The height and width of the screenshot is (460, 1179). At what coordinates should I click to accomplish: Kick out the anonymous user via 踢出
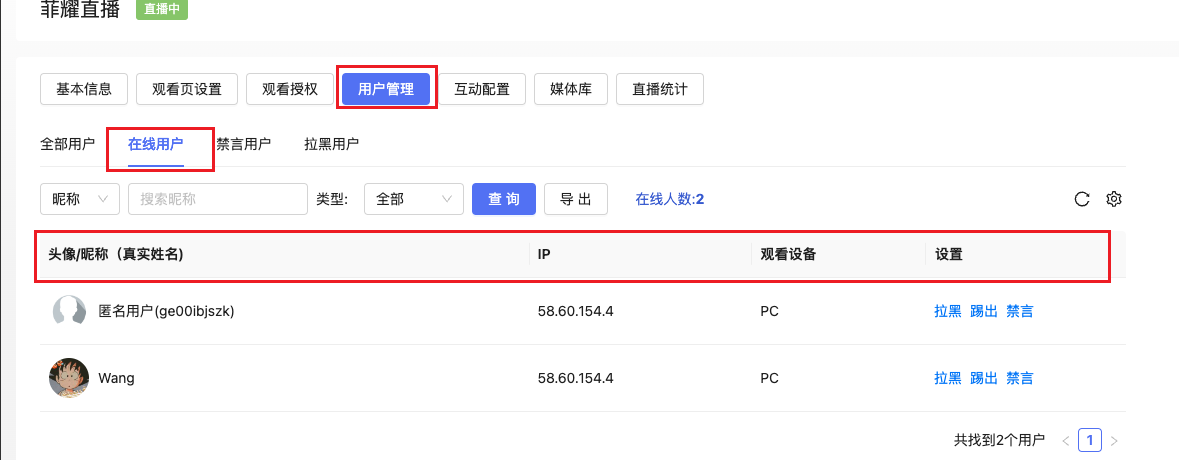pyautogui.click(x=984, y=311)
